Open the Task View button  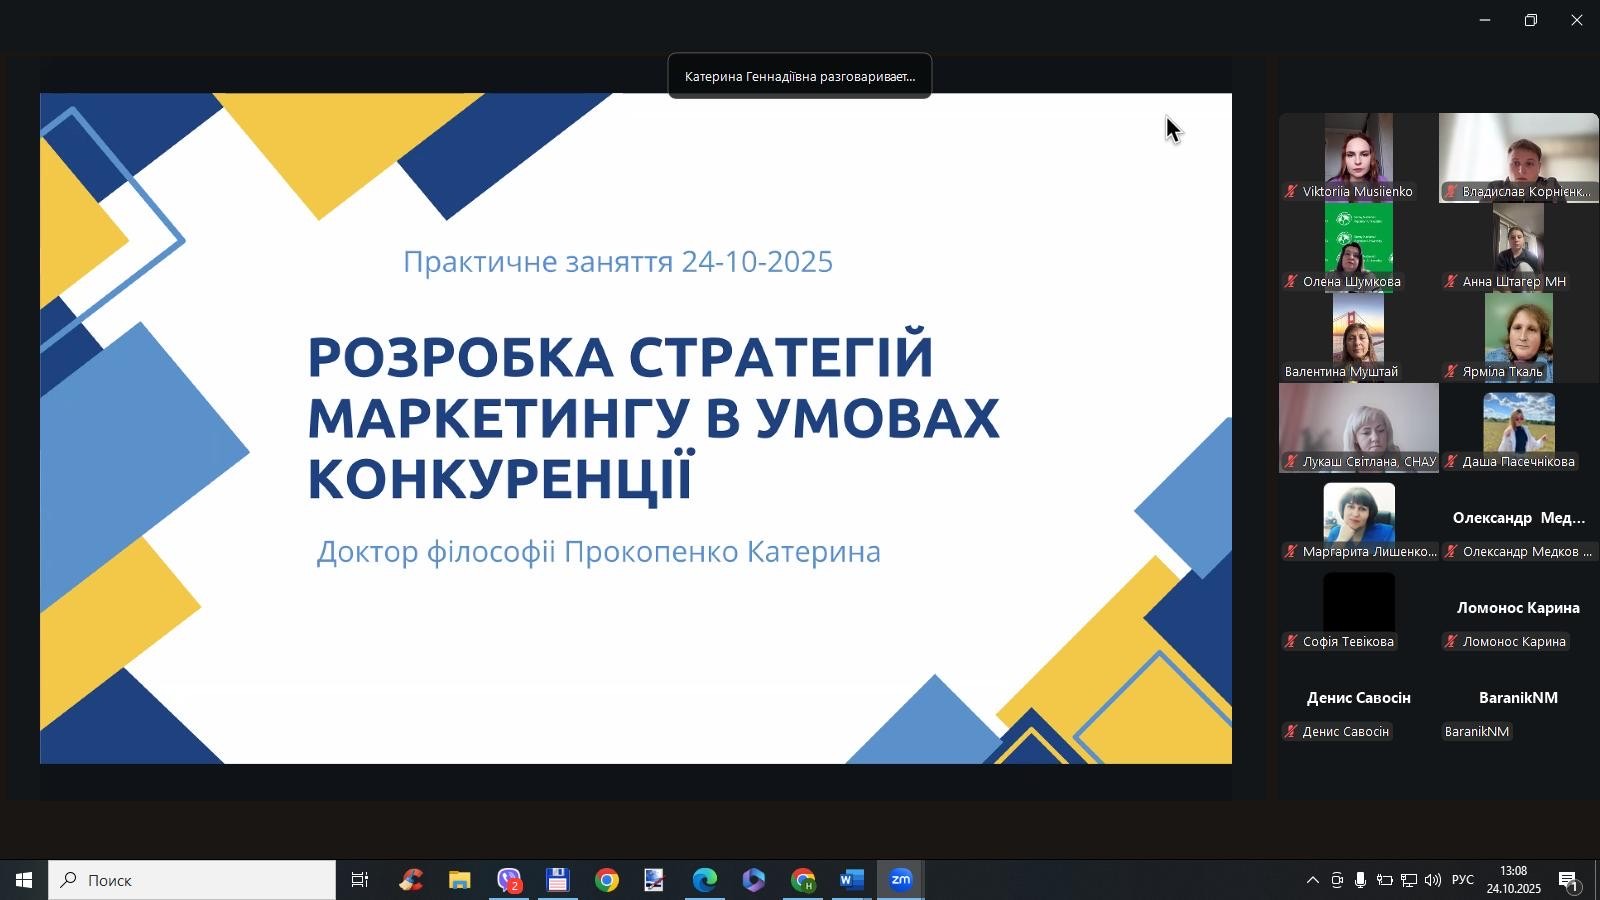[360, 880]
